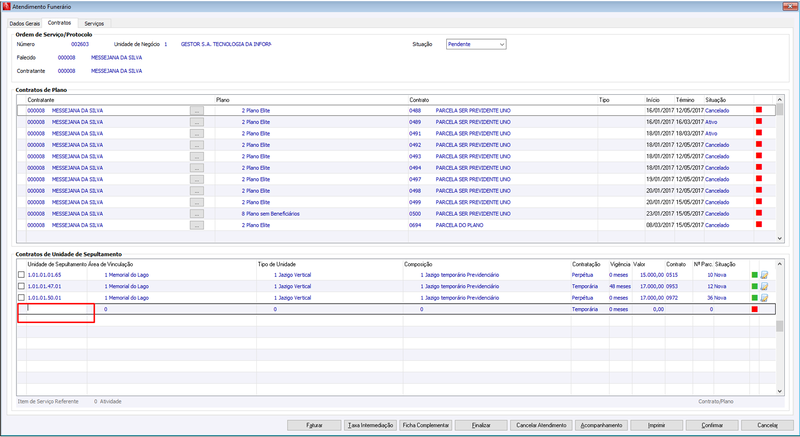Open lookup button for contract 0488 contratante

tap(196, 111)
